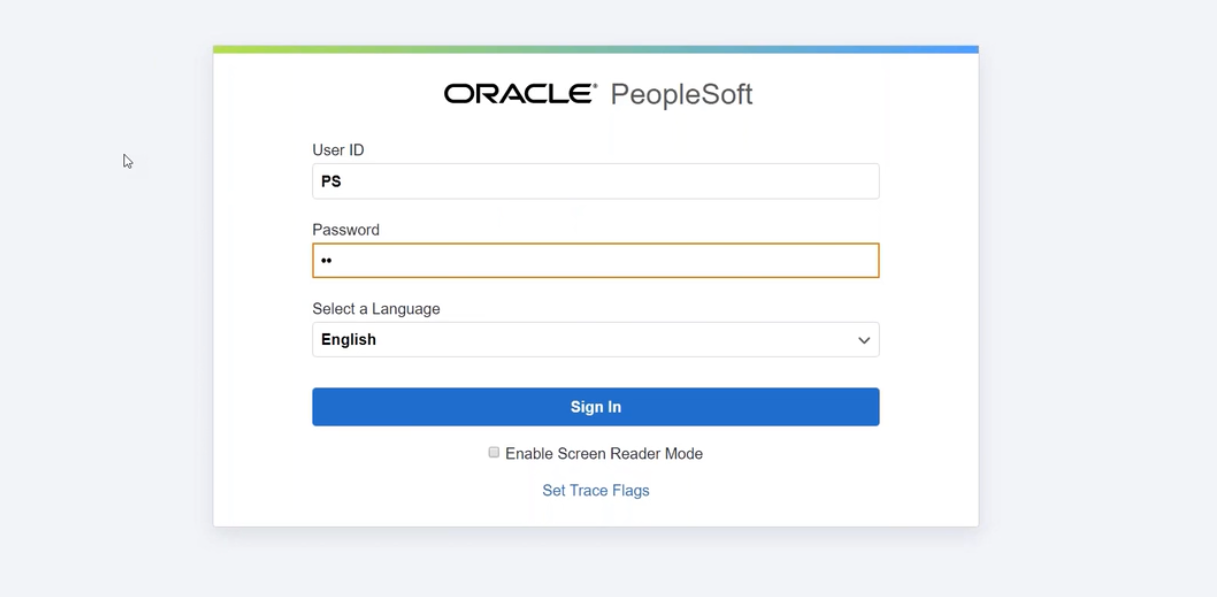1217x597 pixels.
Task: Click the masked password dots
Action: (328, 260)
